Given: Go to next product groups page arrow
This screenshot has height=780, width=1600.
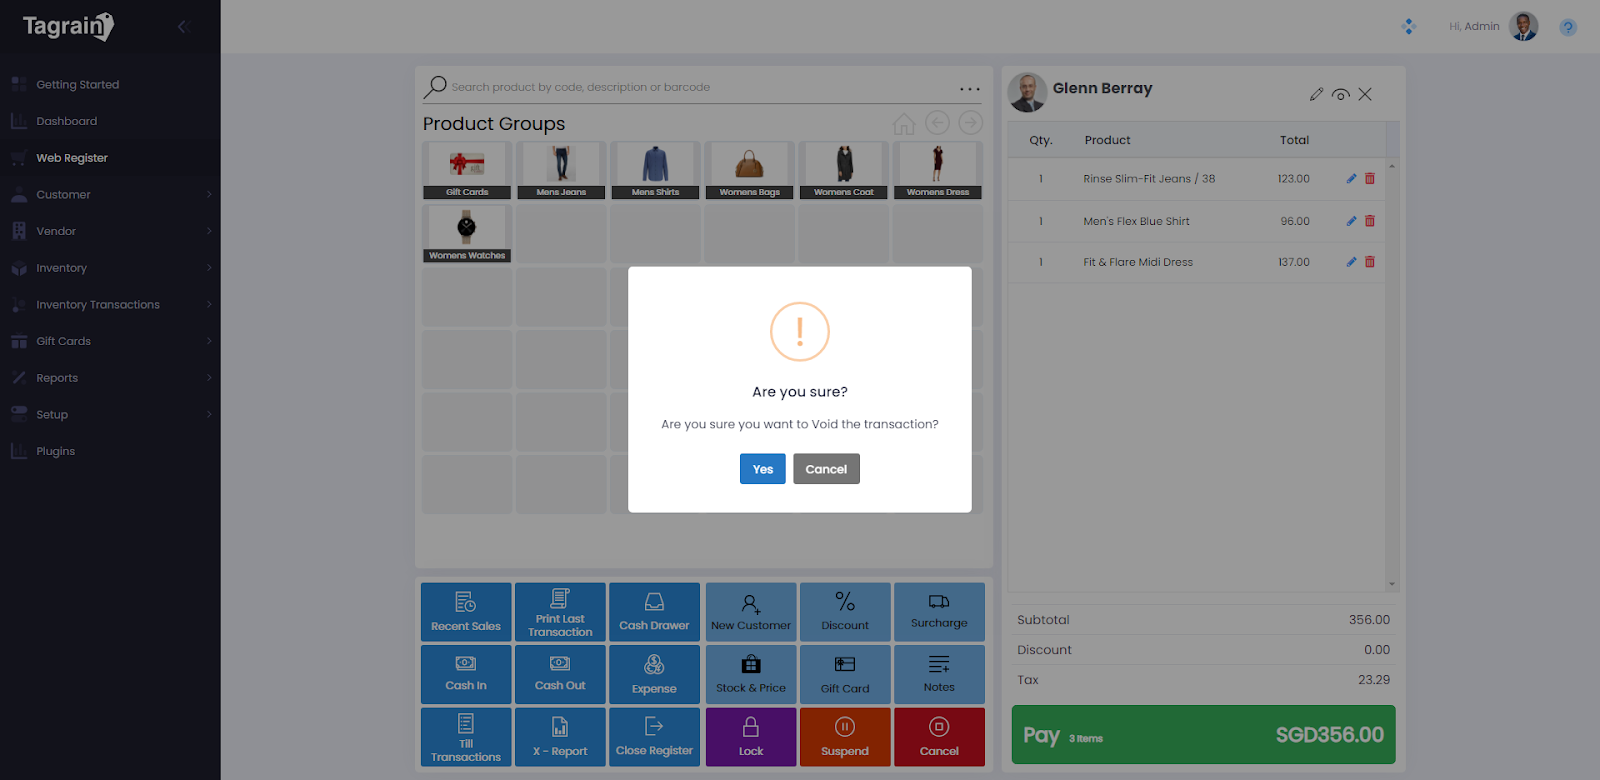Looking at the screenshot, I should point(970,123).
